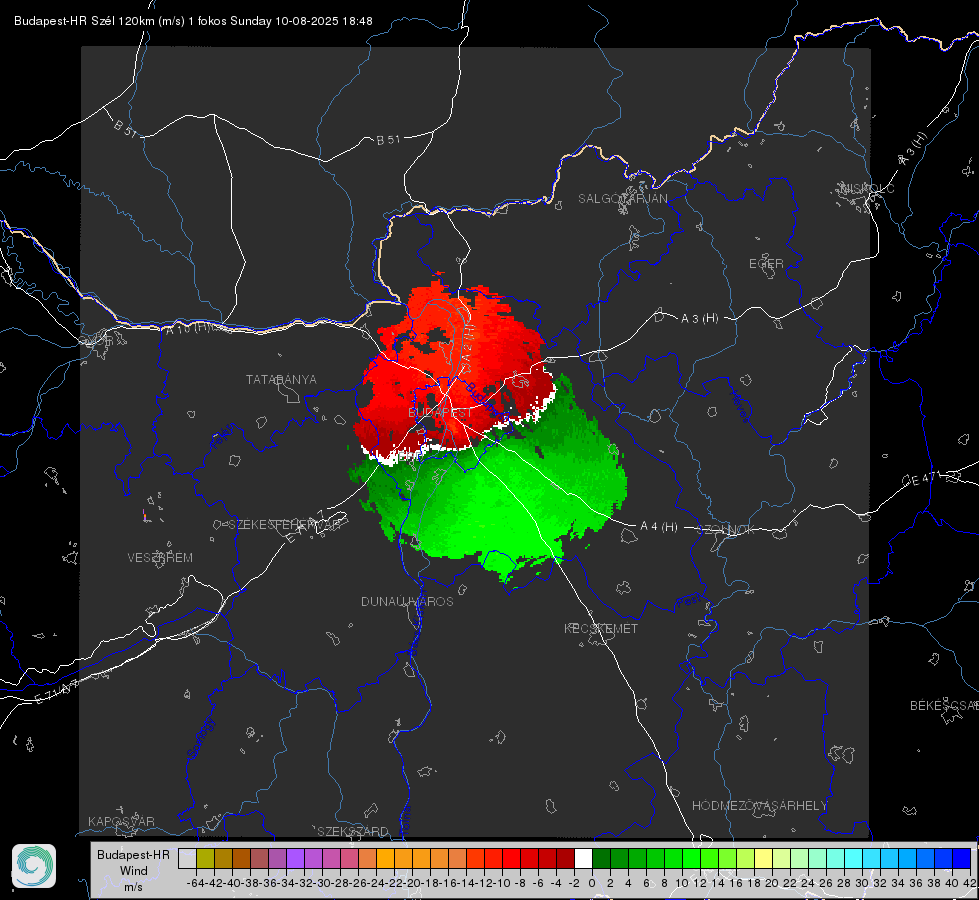
Task: Click the SALGÓTARJÁN city label
Action: pyautogui.click(x=622, y=199)
